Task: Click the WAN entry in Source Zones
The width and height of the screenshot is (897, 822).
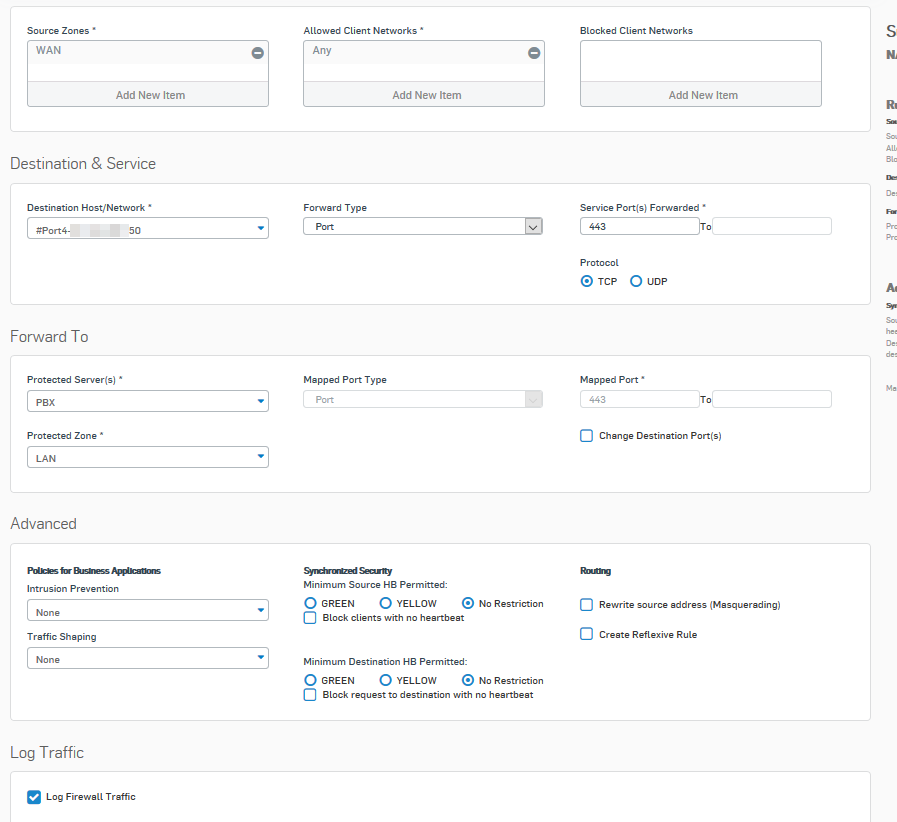Action: [49, 50]
